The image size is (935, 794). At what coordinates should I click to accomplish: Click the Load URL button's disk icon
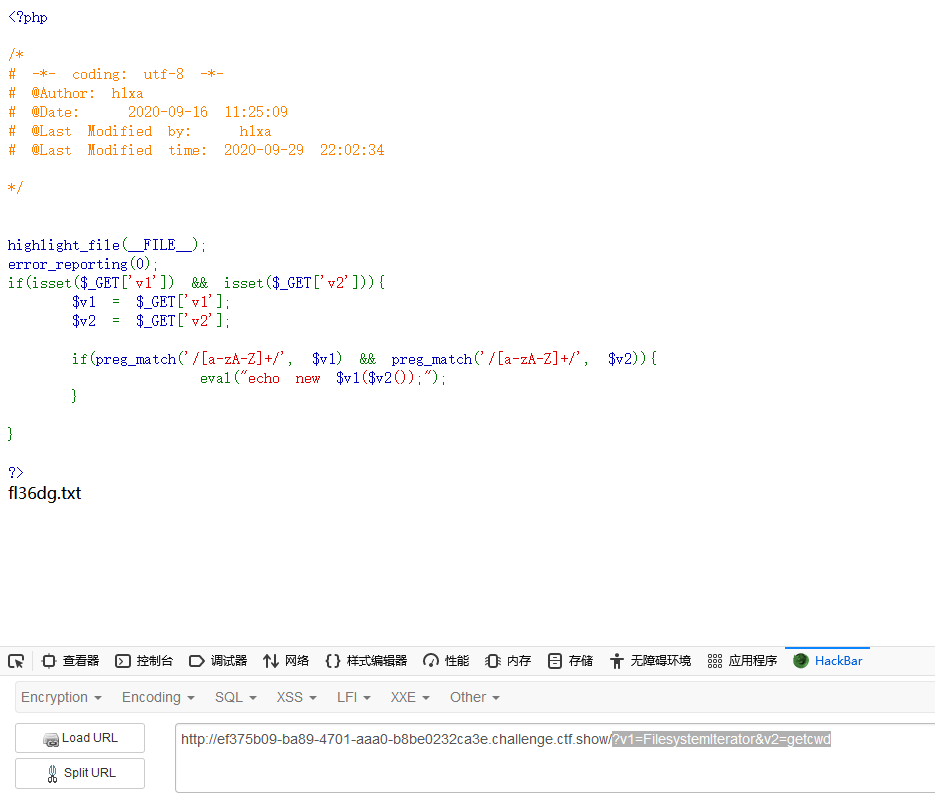[x=51, y=739]
